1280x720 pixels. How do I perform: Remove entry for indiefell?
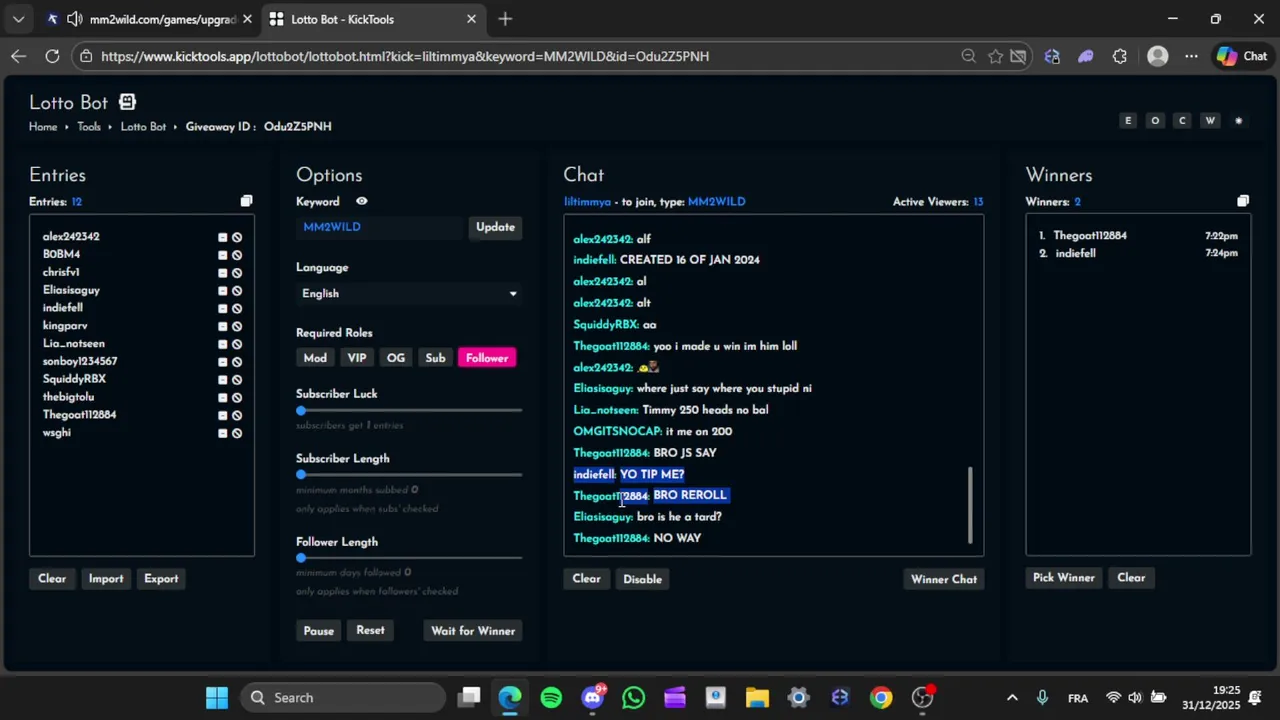click(x=223, y=308)
